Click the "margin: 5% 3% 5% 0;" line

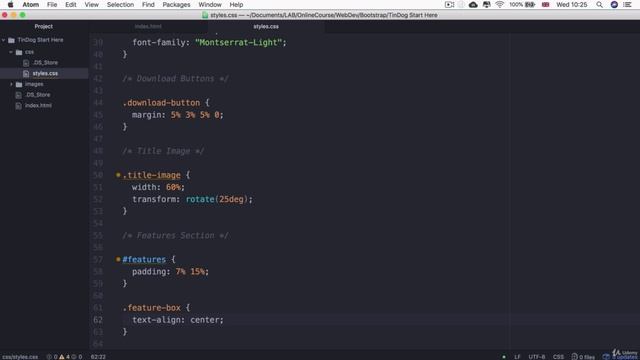point(178,115)
